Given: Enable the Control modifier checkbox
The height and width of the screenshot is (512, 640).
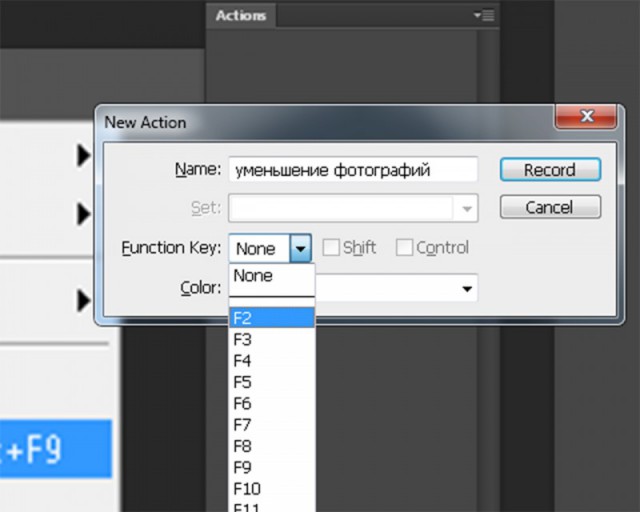Looking at the screenshot, I should tap(404, 247).
